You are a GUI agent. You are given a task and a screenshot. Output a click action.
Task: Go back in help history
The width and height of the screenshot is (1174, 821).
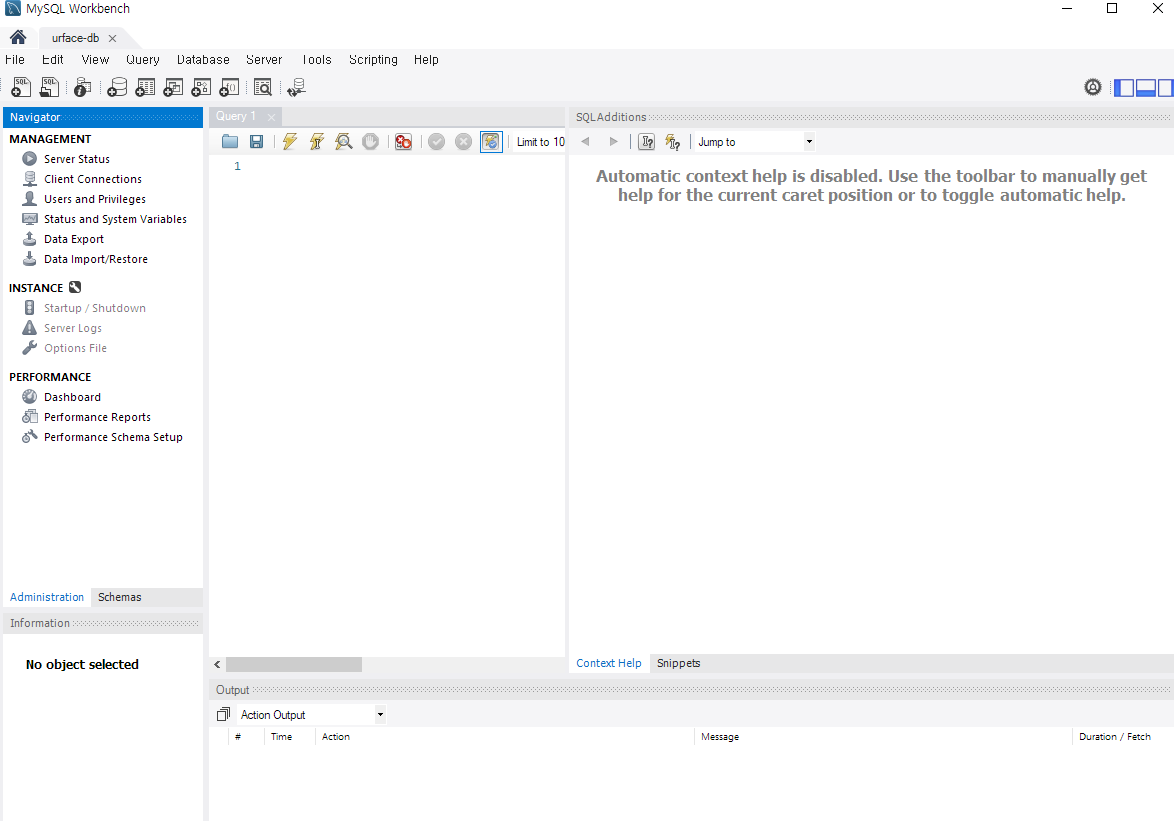pyautogui.click(x=586, y=141)
